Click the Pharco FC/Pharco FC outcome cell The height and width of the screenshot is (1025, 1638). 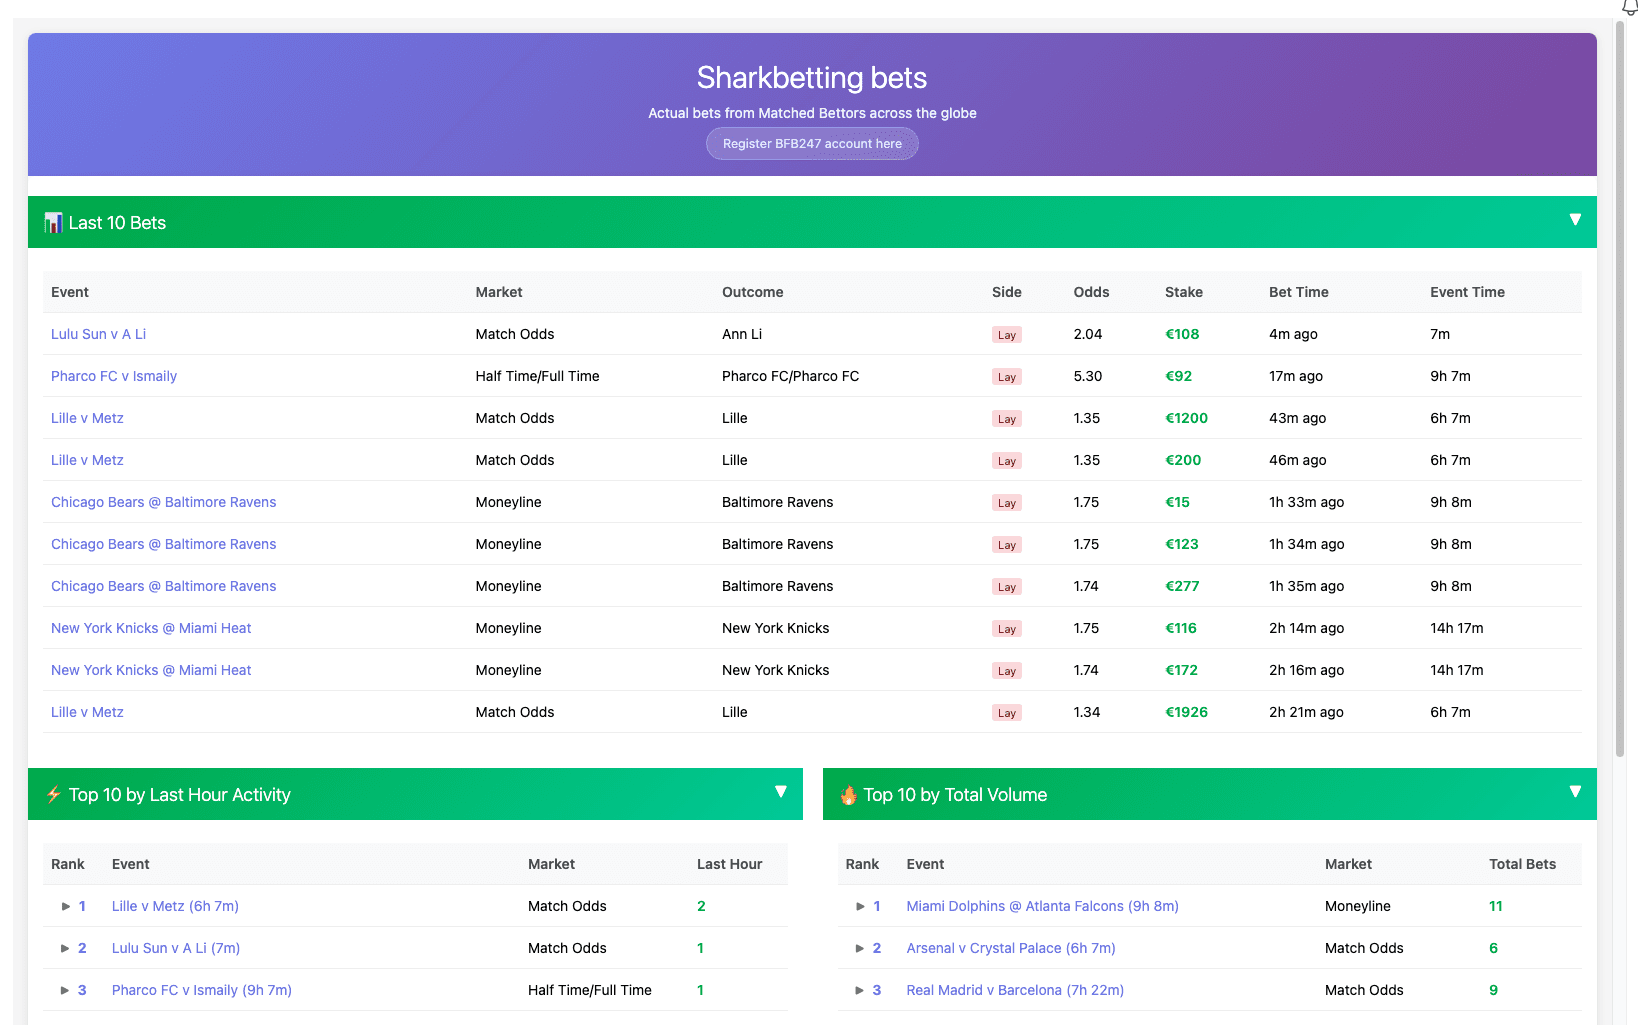790,376
